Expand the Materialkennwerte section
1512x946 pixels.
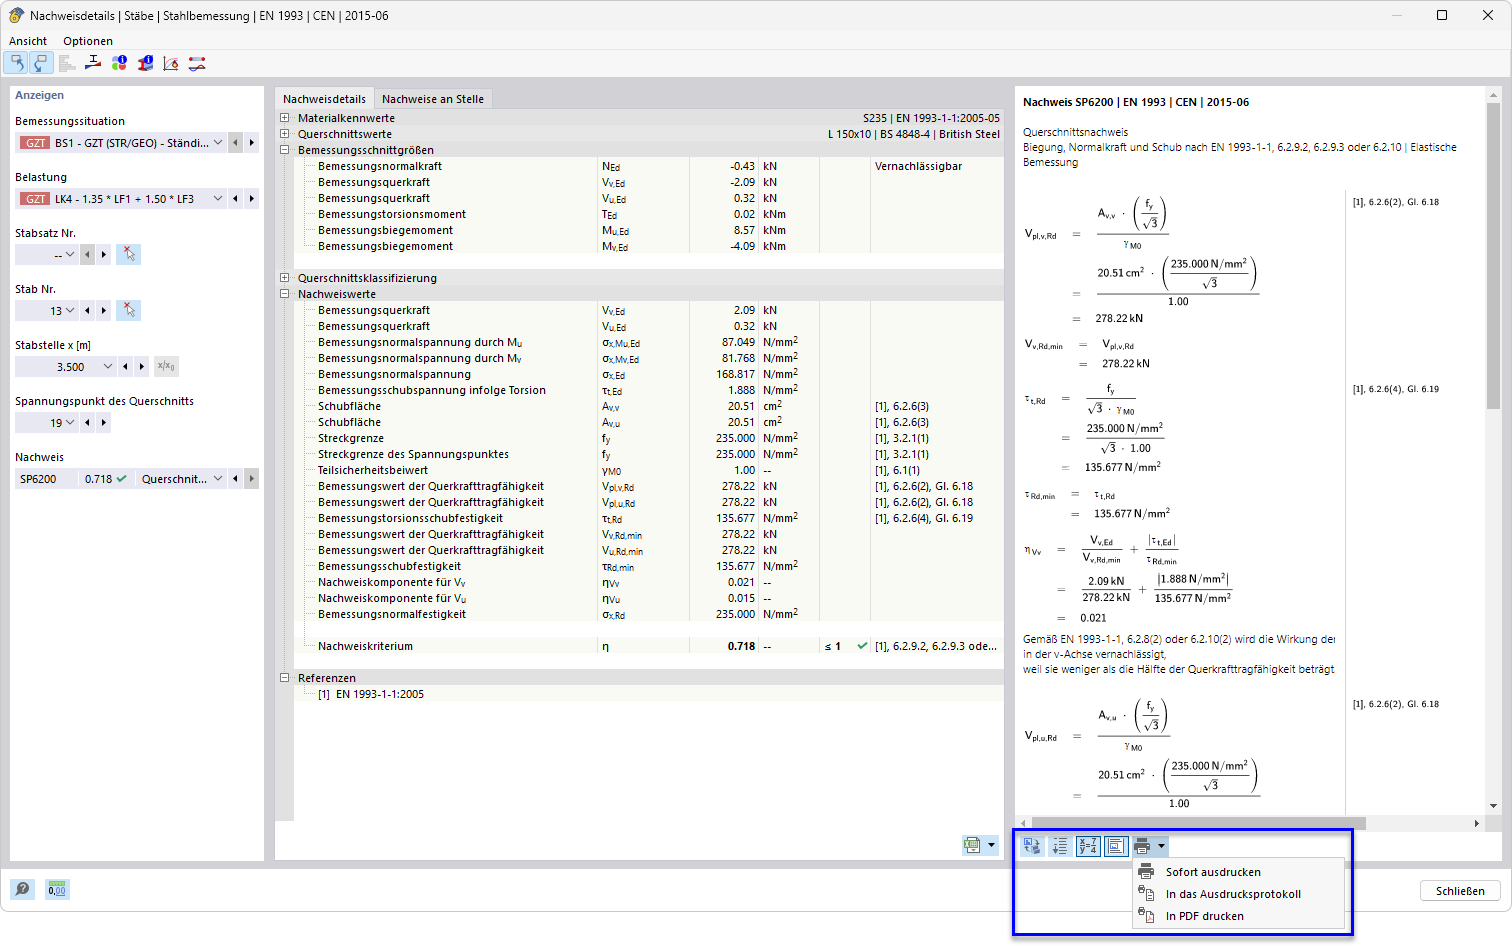coord(285,118)
